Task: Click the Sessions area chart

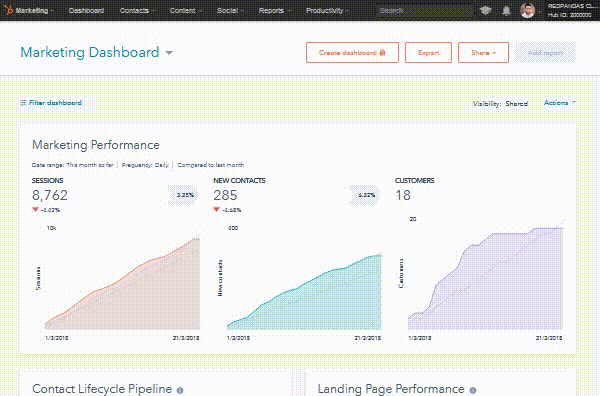Action: click(122, 283)
